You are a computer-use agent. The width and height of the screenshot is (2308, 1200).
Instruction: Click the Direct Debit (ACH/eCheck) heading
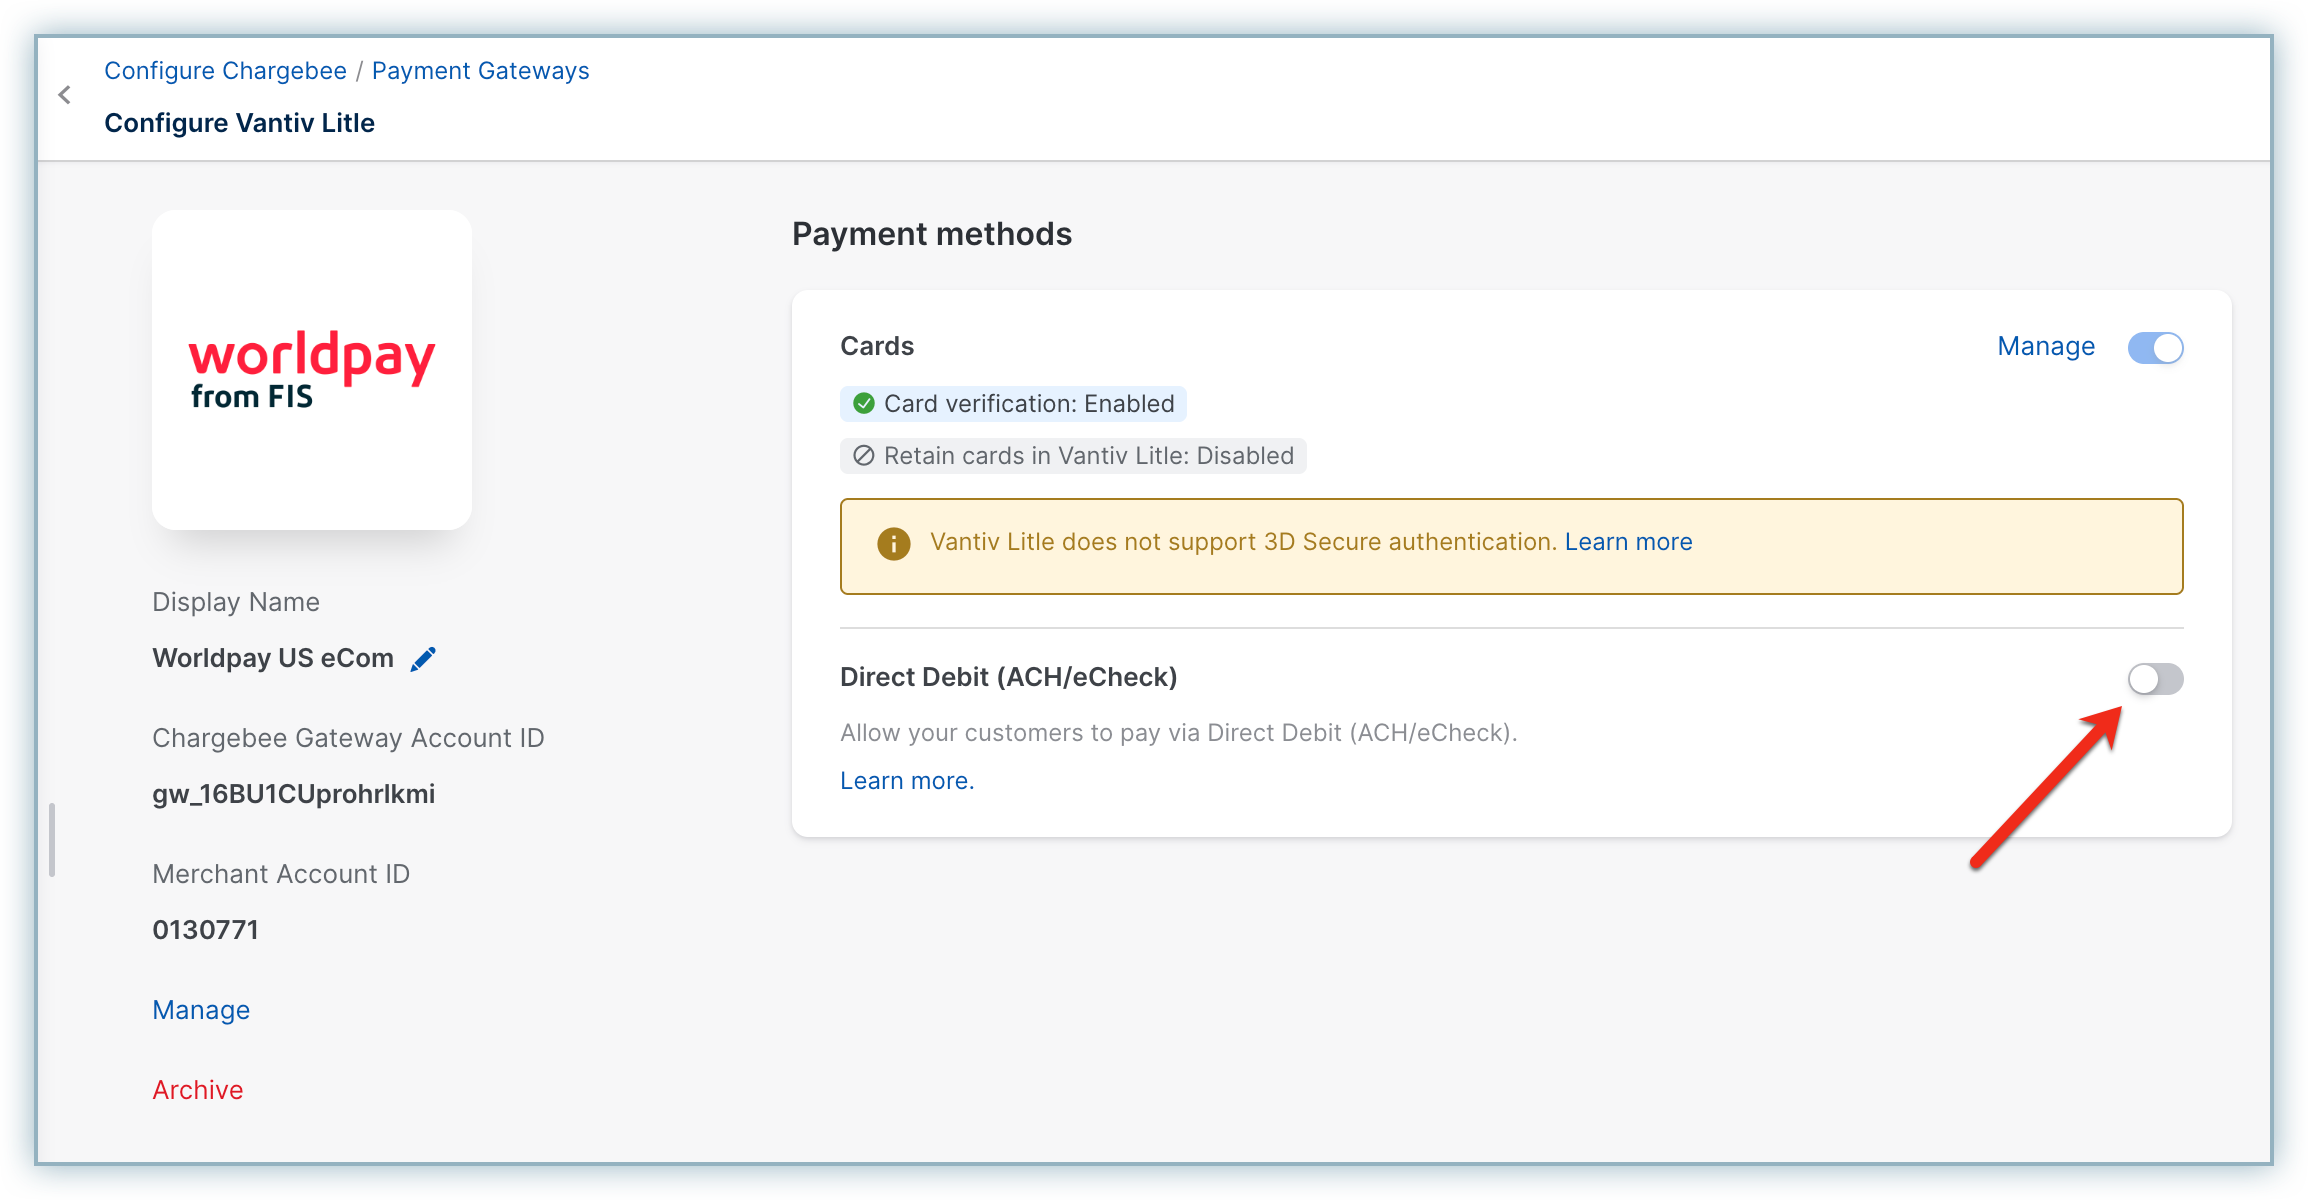point(1008,677)
